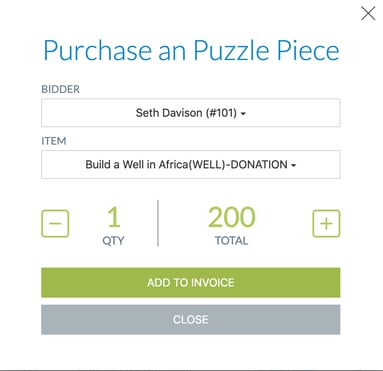
Task: Dismiss the dialog using the X icon
Action: tap(368, 14)
